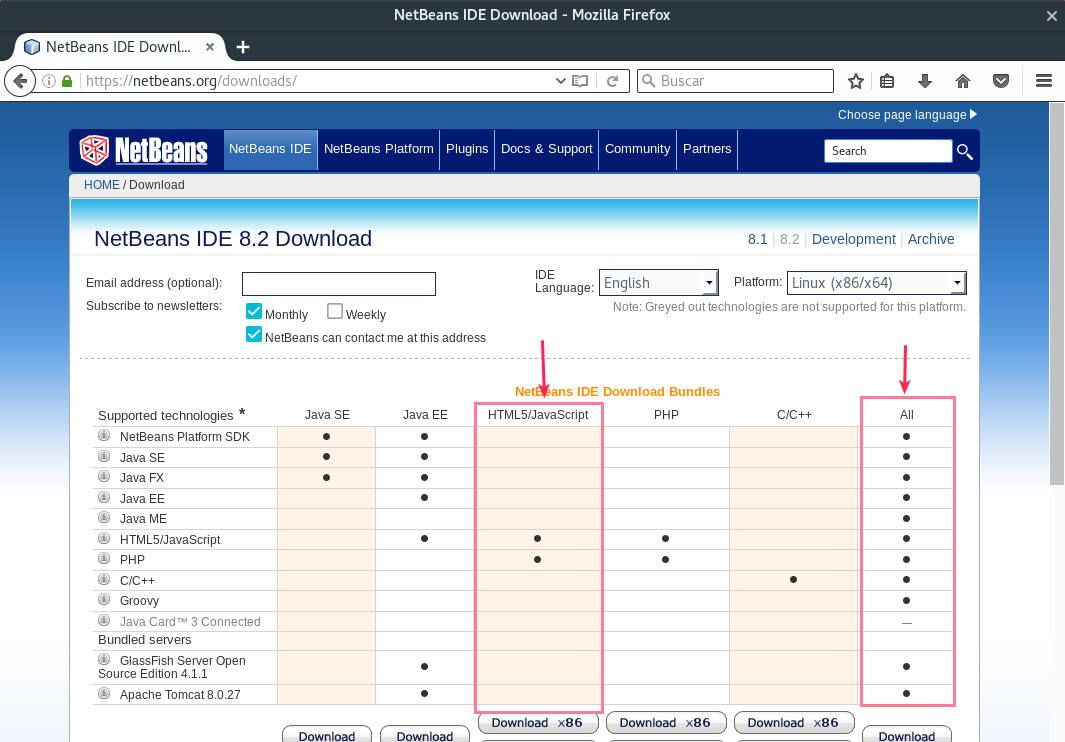Click Download x86 under HTML5/JavaScript
Viewport: 1065px width, 742px height.
click(x=539, y=723)
